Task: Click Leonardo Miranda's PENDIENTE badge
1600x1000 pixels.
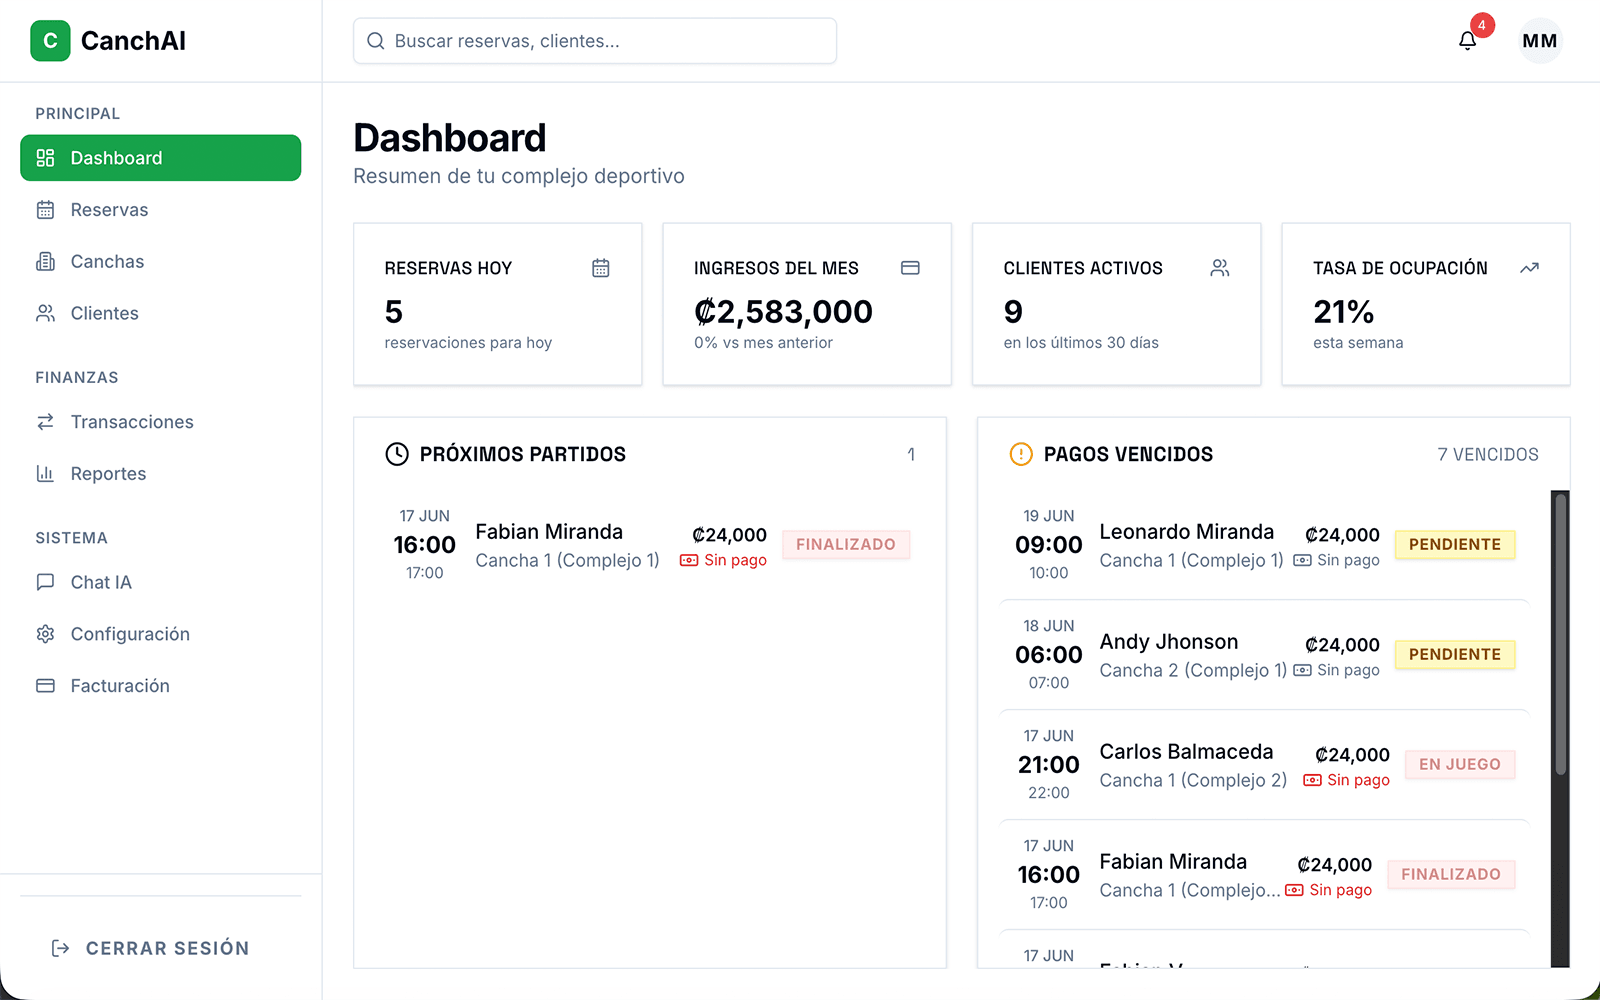Action: [1455, 544]
